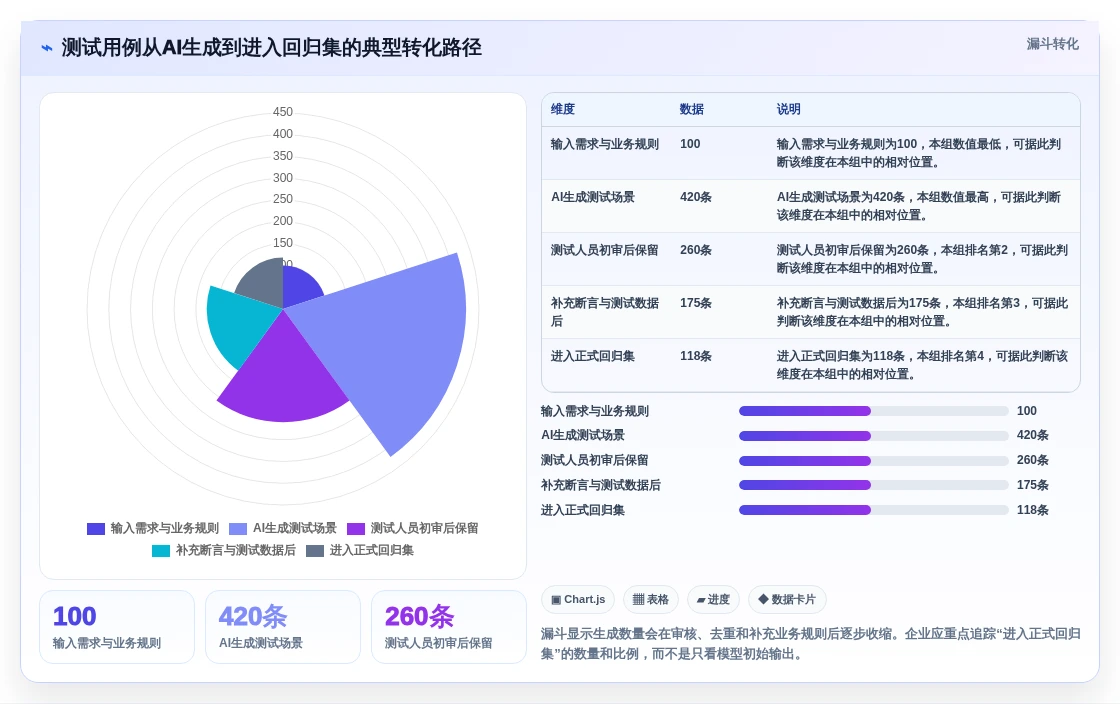
Task: Click the 420条 value in table
Action: coord(696,197)
